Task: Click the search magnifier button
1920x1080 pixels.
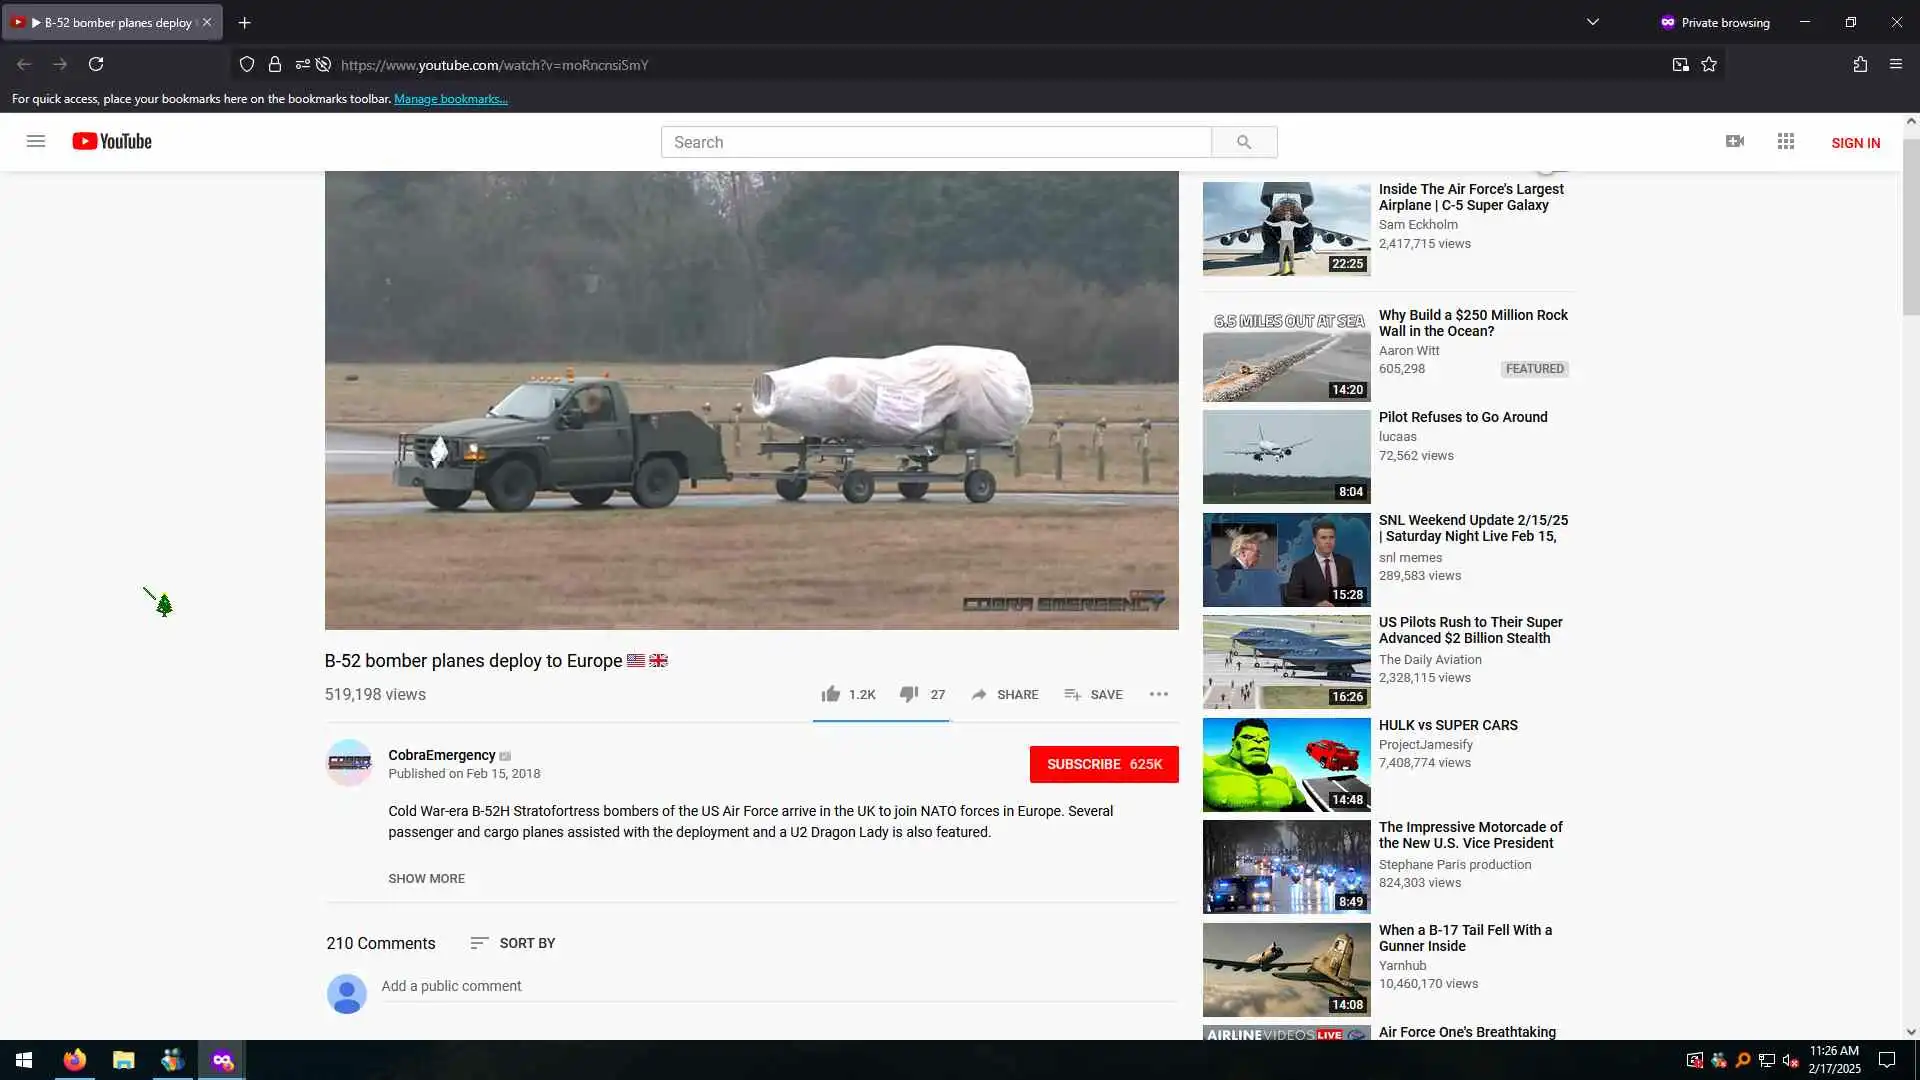Action: click(x=1243, y=142)
